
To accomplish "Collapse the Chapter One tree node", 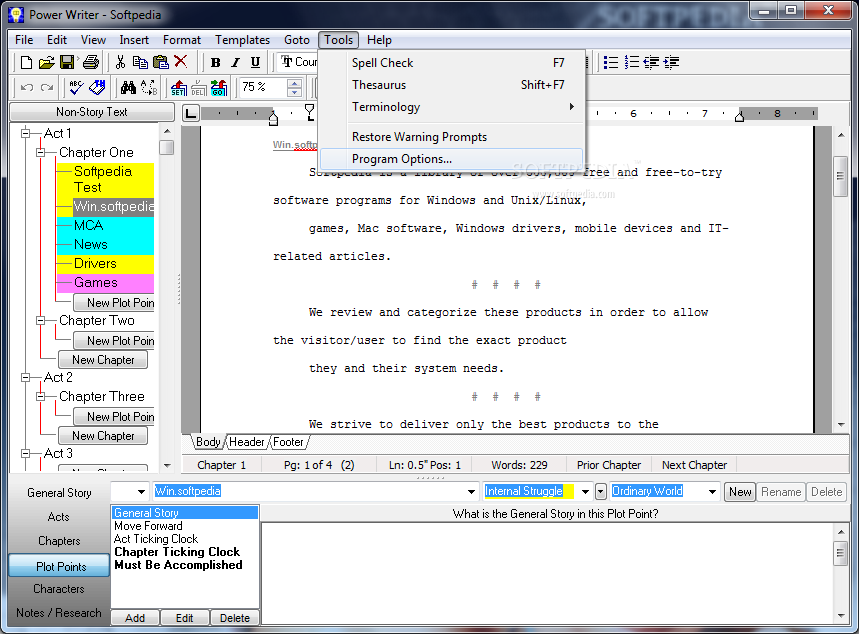I will 41,152.
